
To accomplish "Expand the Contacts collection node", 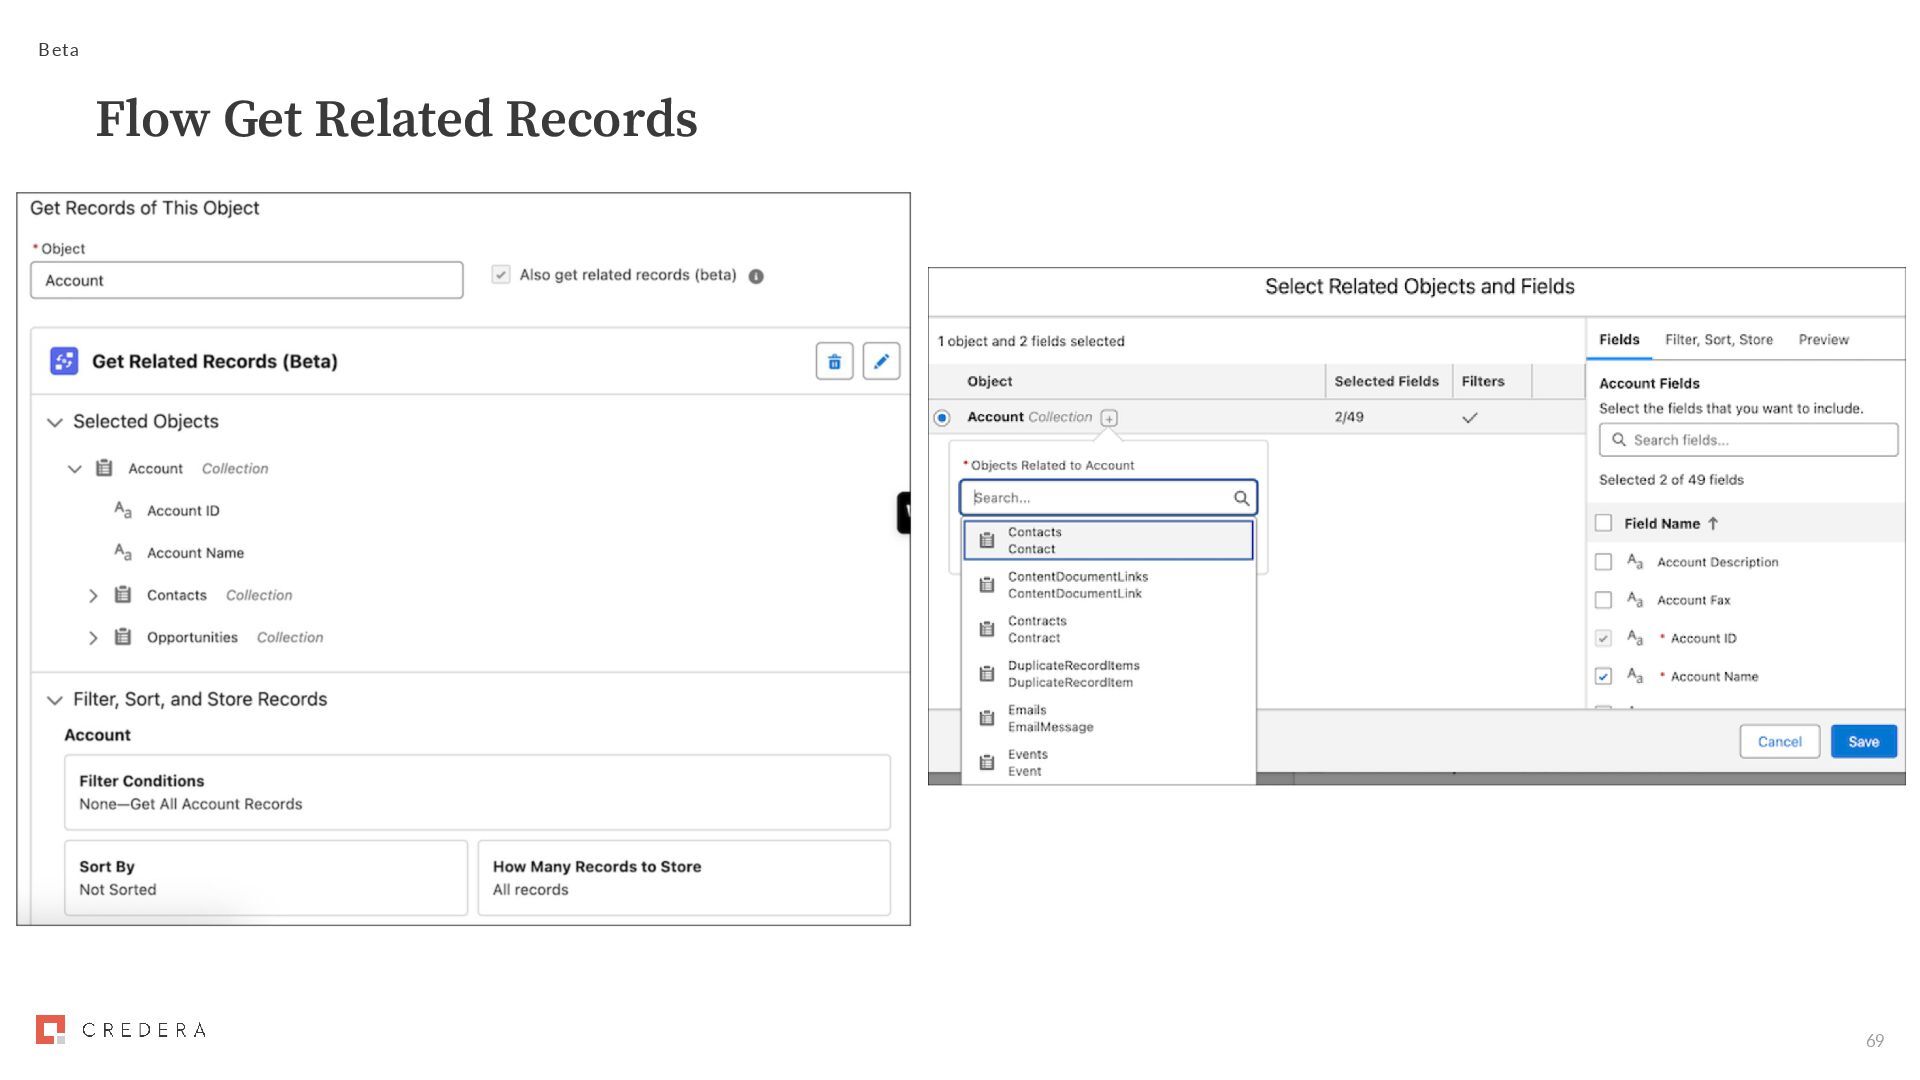I will 93,596.
